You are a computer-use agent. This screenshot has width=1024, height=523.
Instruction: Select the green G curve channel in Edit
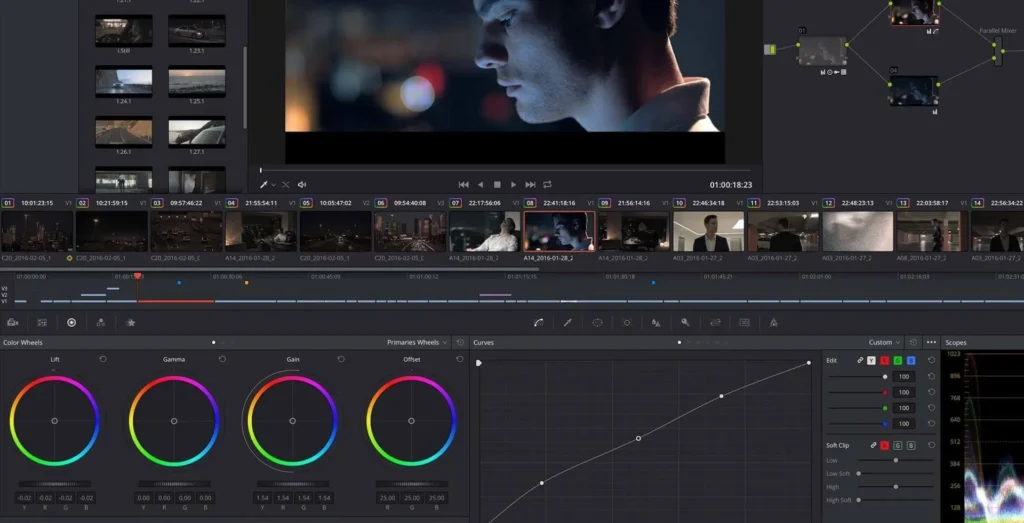[x=897, y=360]
